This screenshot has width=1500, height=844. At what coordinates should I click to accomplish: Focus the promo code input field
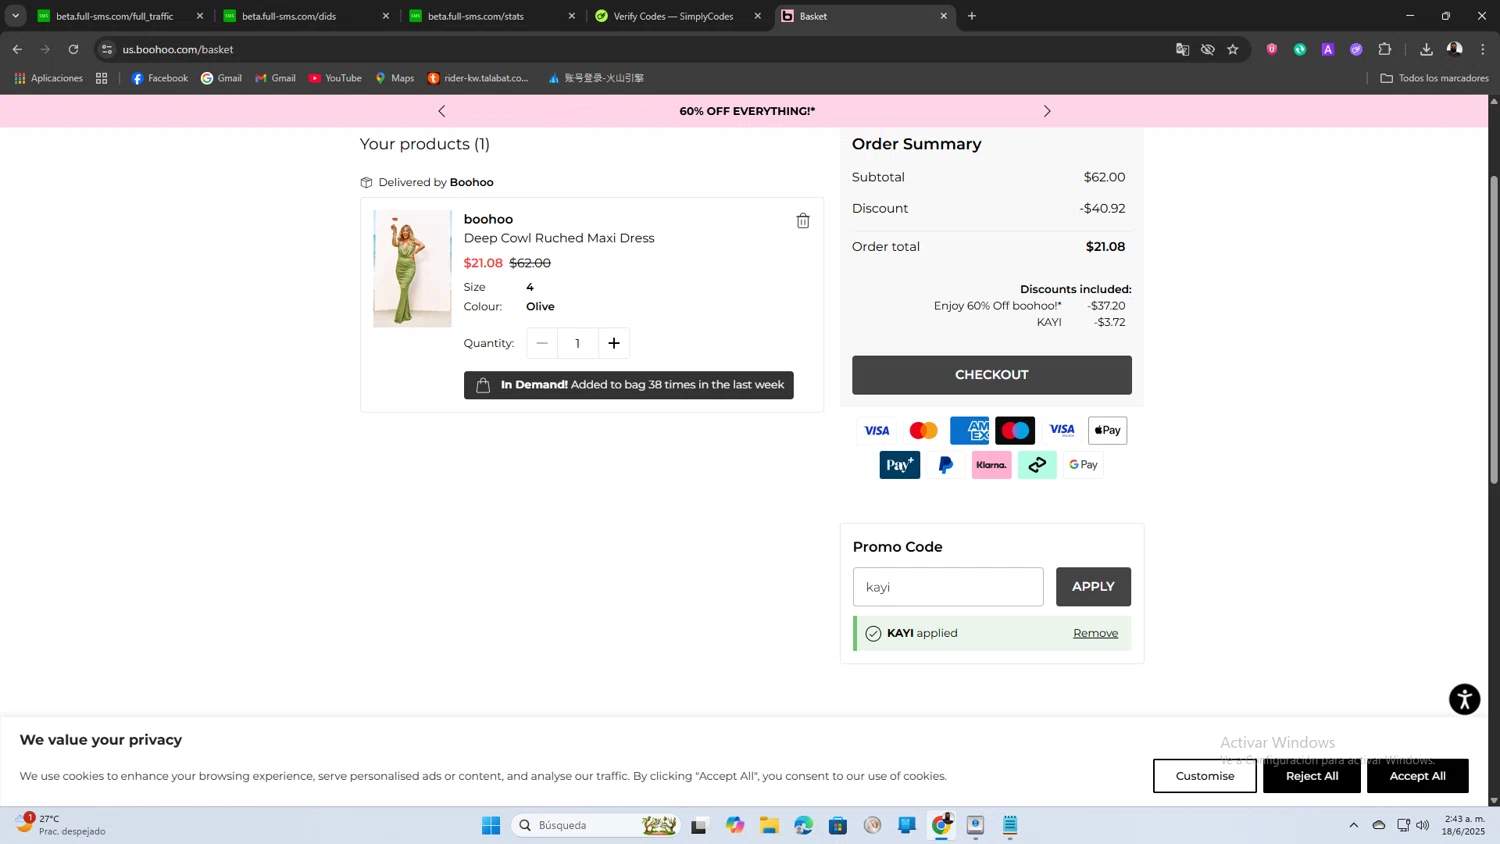coord(948,587)
